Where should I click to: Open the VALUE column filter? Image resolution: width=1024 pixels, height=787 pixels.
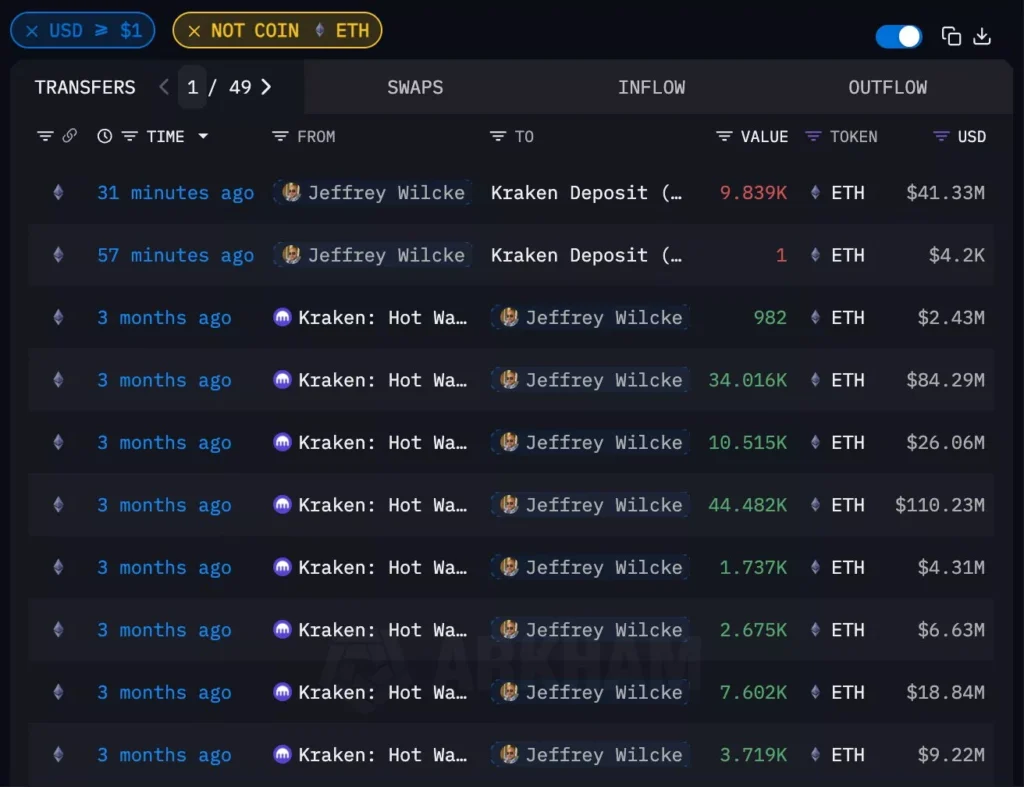(724, 136)
